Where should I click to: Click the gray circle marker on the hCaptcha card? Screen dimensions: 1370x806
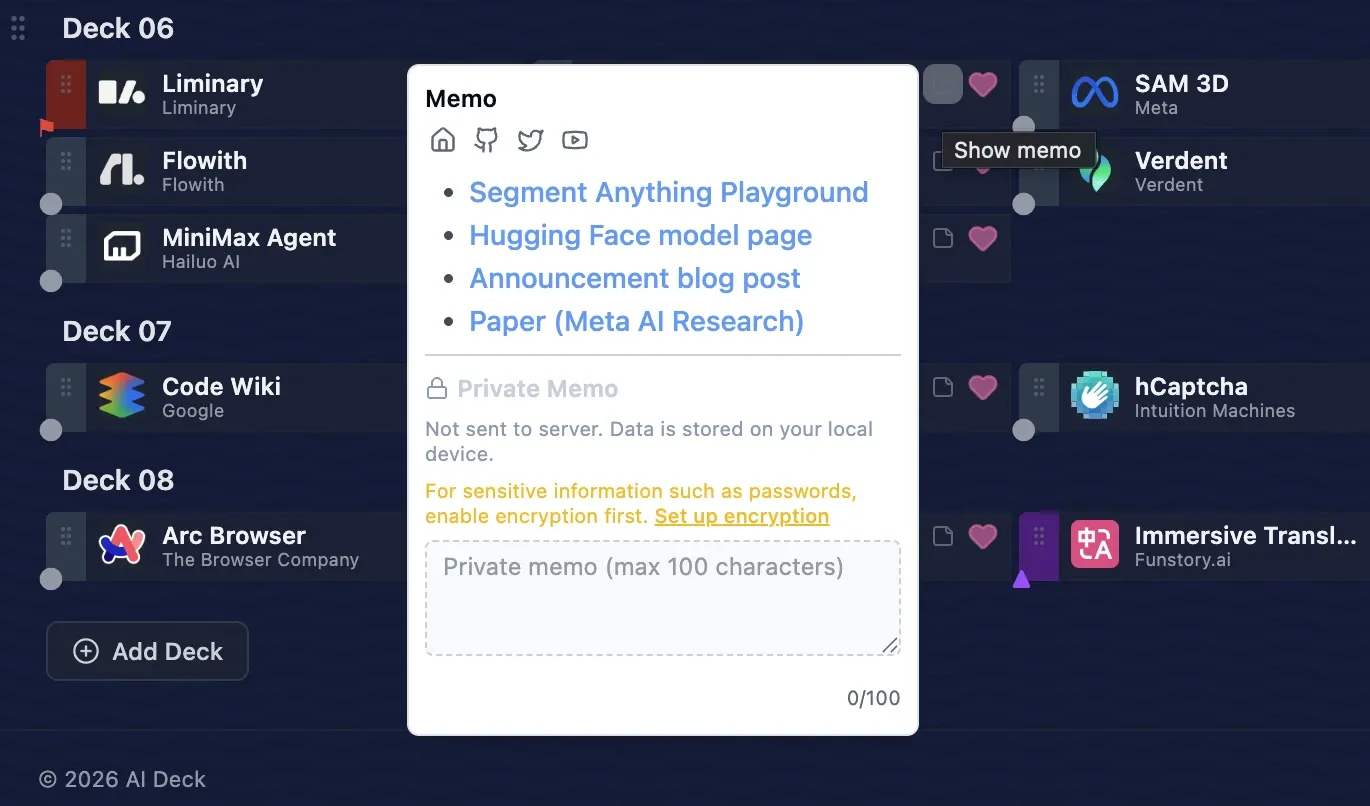click(x=1023, y=430)
